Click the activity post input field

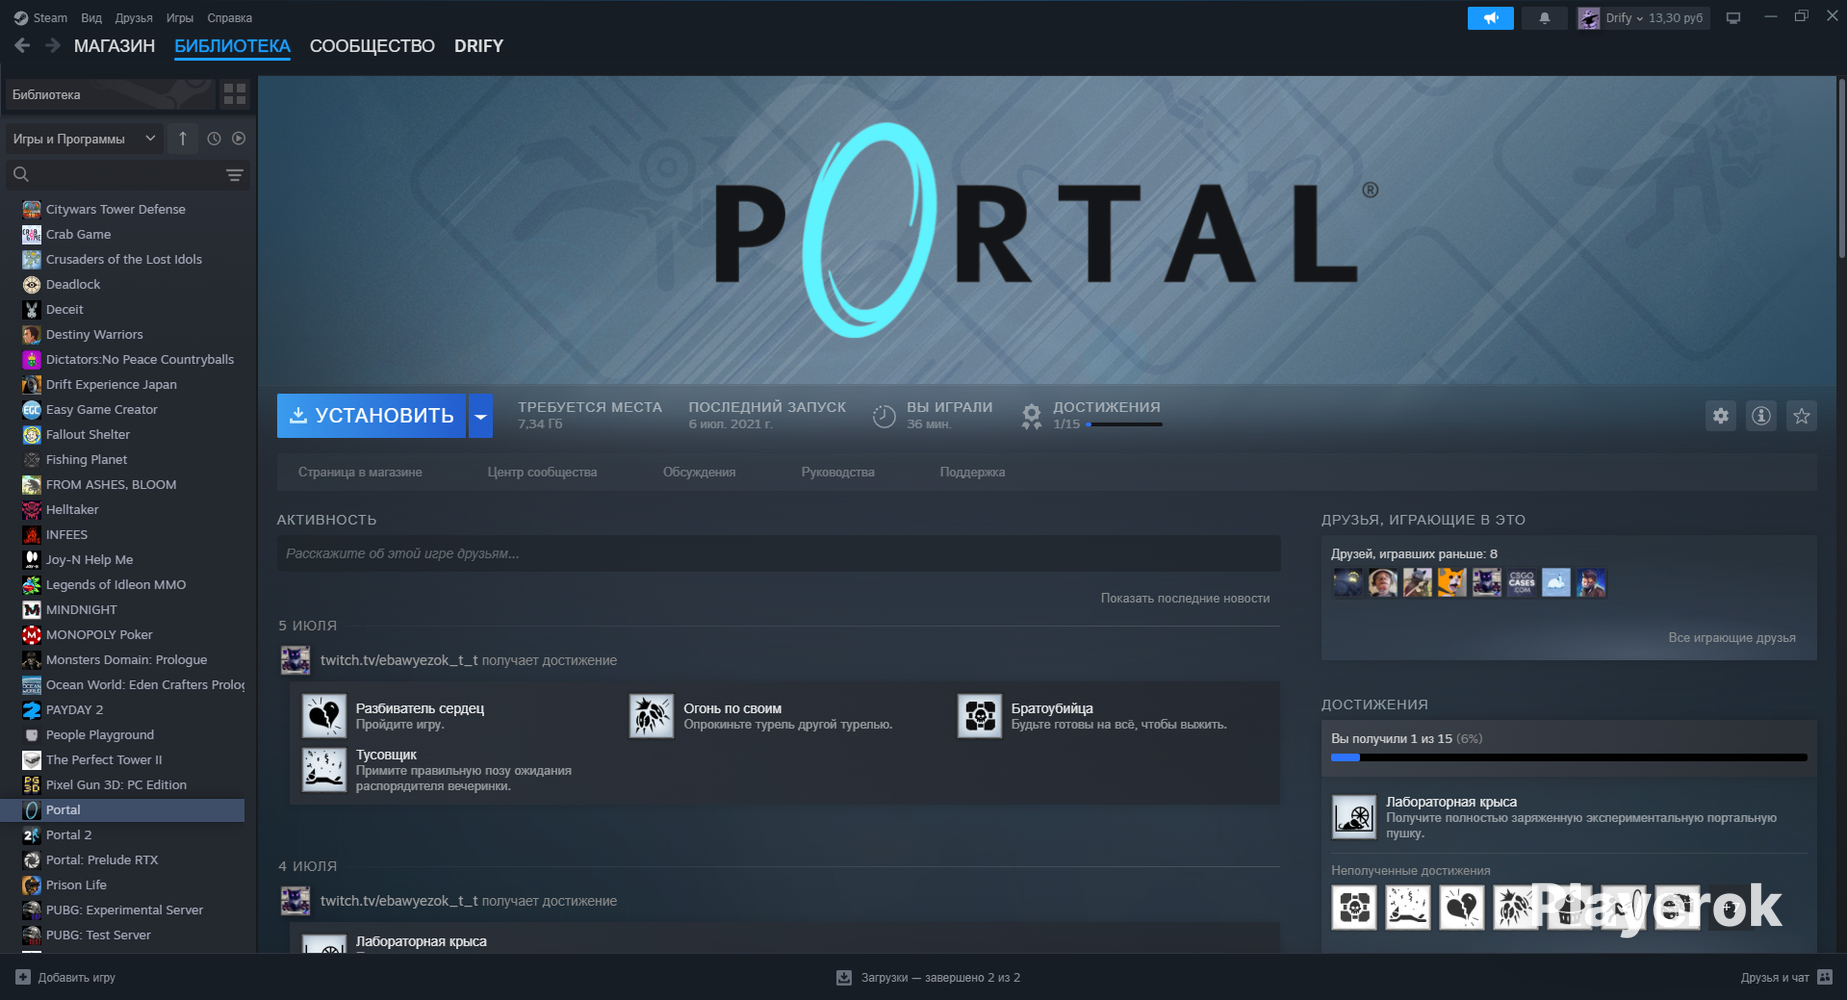click(x=778, y=553)
